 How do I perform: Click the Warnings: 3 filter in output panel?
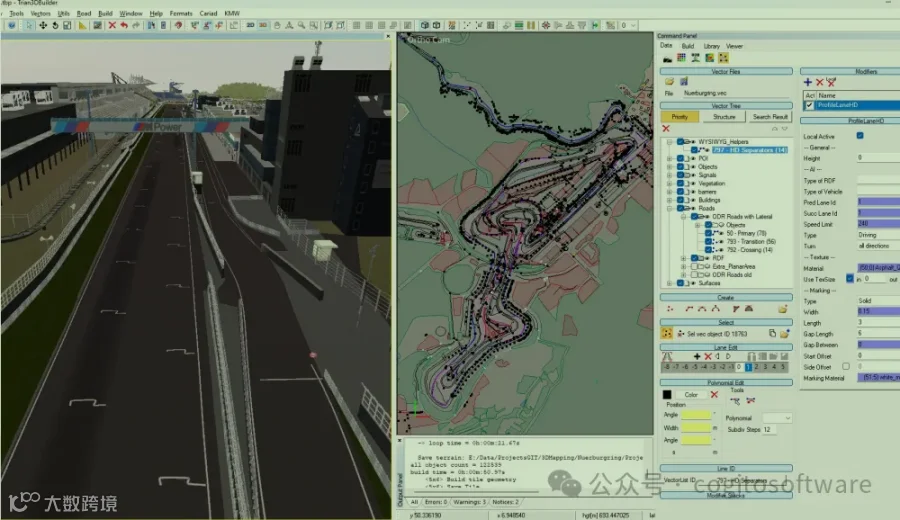pyautogui.click(x=469, y=502)
